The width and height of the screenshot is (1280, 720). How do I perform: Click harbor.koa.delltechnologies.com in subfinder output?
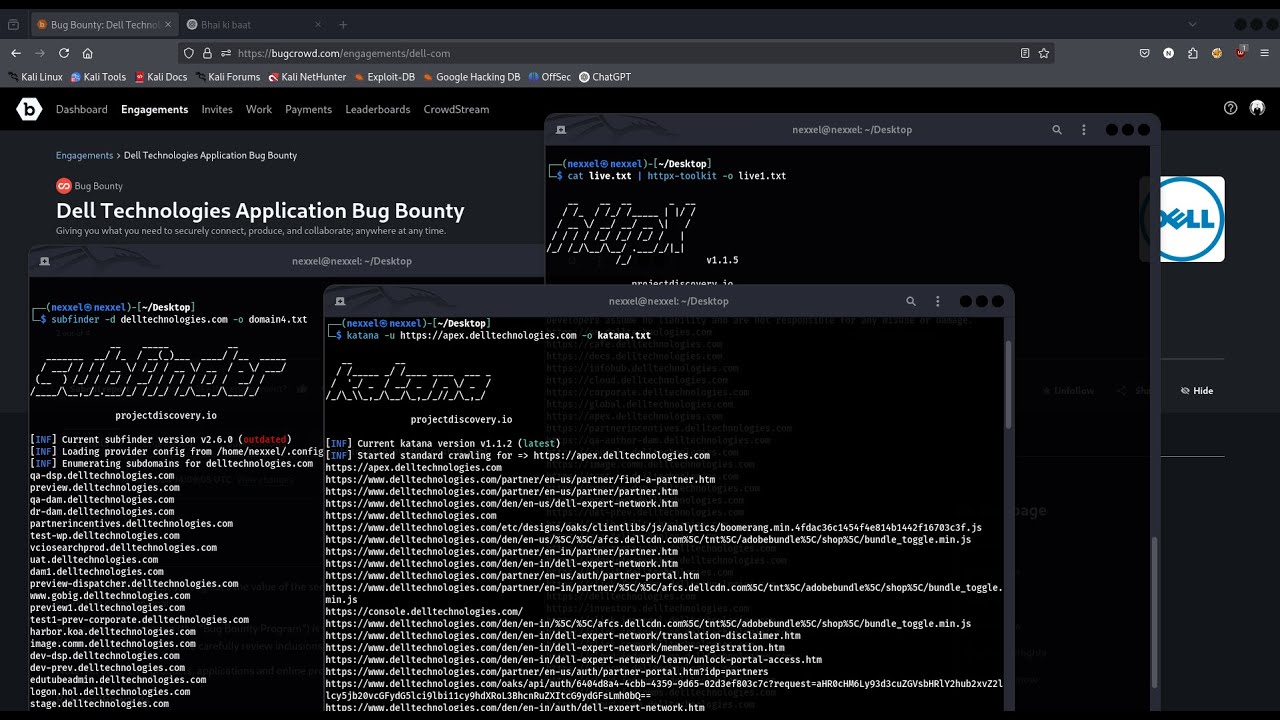(x=113, y=632)
